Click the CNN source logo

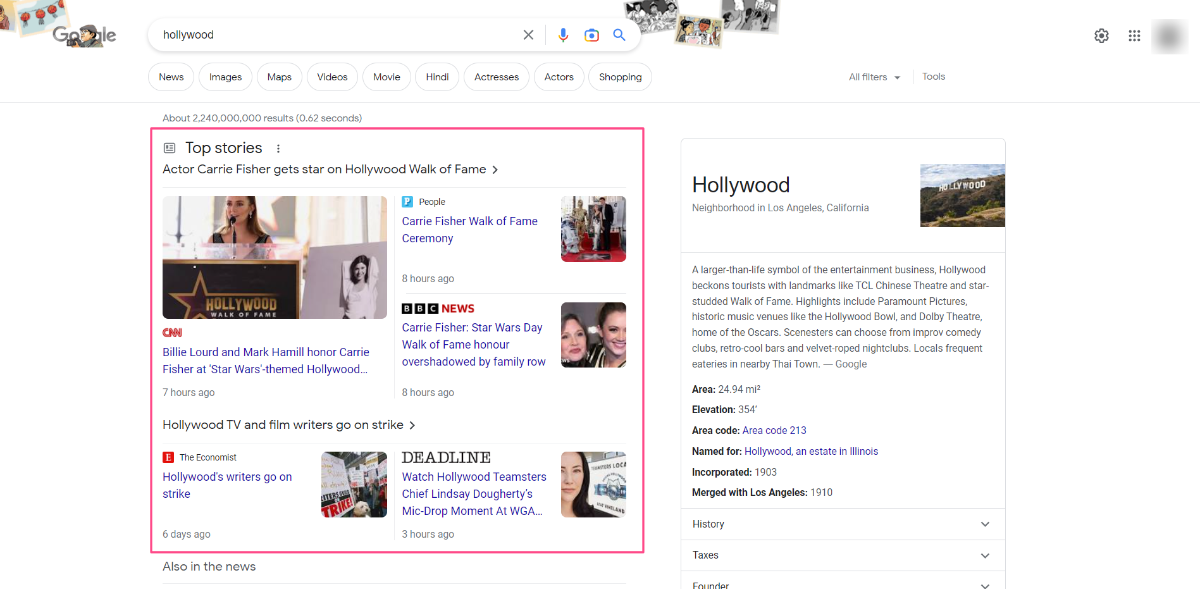point(172,332)
